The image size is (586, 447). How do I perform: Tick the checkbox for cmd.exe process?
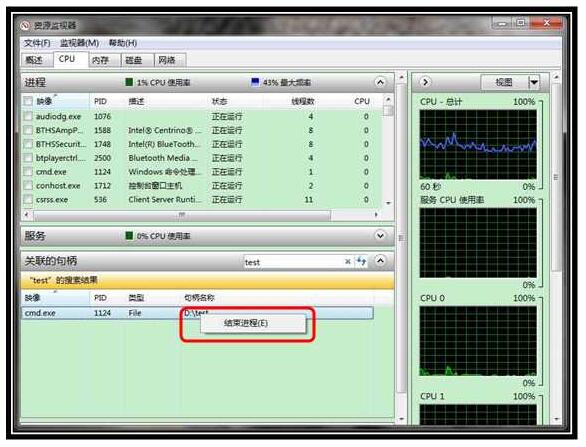(x=28, y=172)
